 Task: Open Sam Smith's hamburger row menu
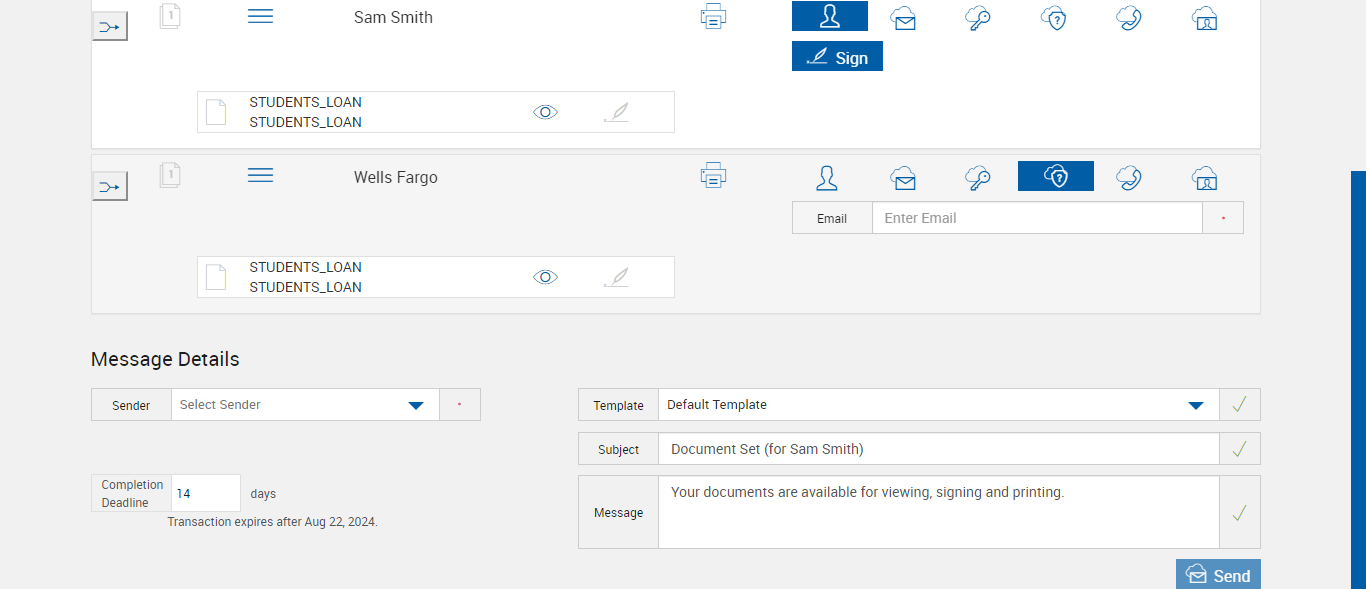click(x=260, y=17)
